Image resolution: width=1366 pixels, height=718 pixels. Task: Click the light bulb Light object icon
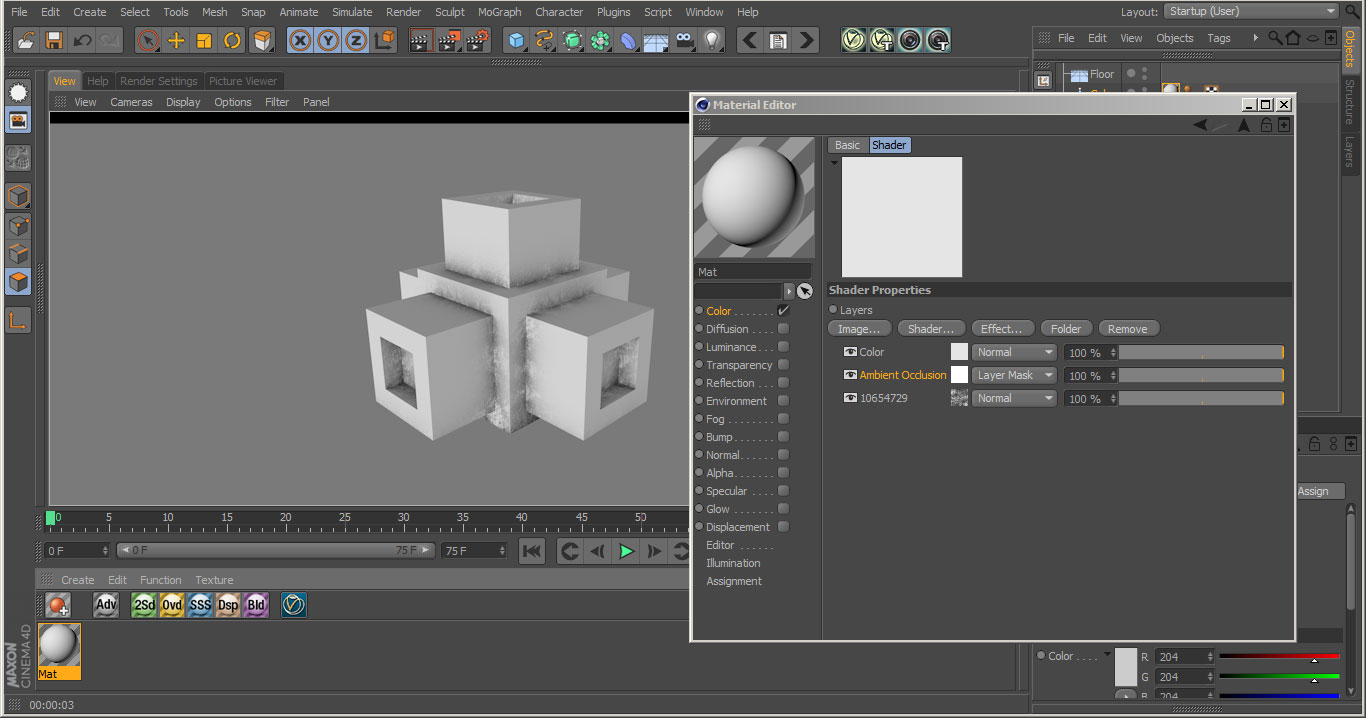(711, 41)
